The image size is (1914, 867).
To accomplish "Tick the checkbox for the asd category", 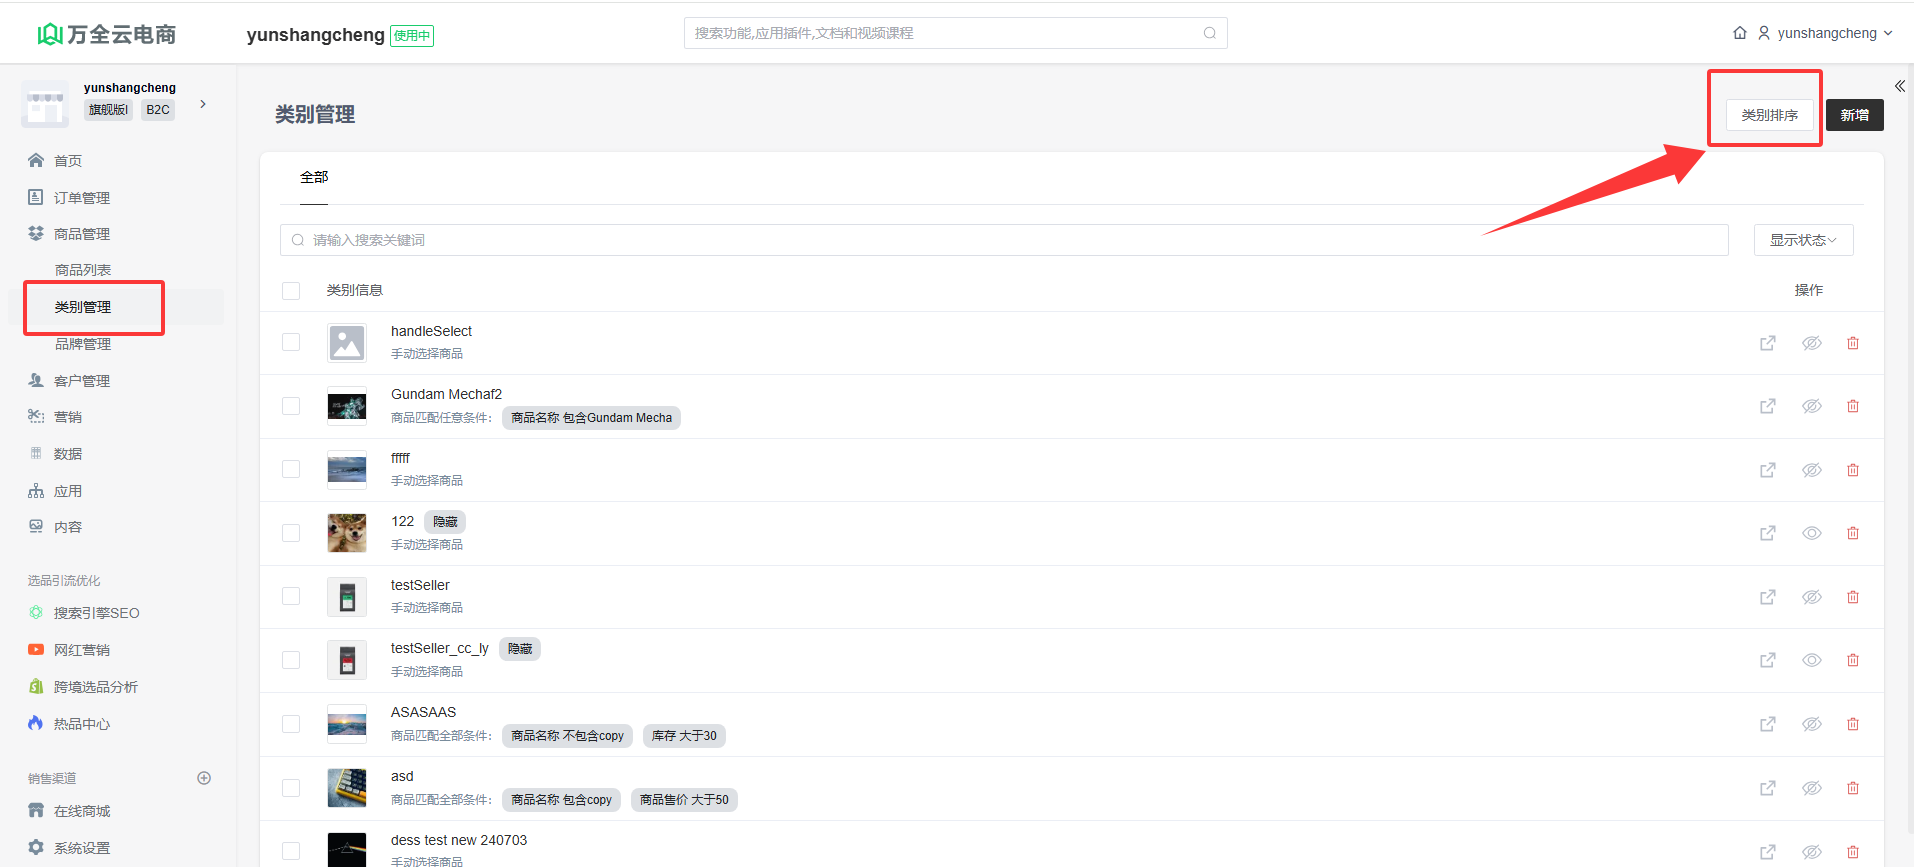I will point(291,788).
